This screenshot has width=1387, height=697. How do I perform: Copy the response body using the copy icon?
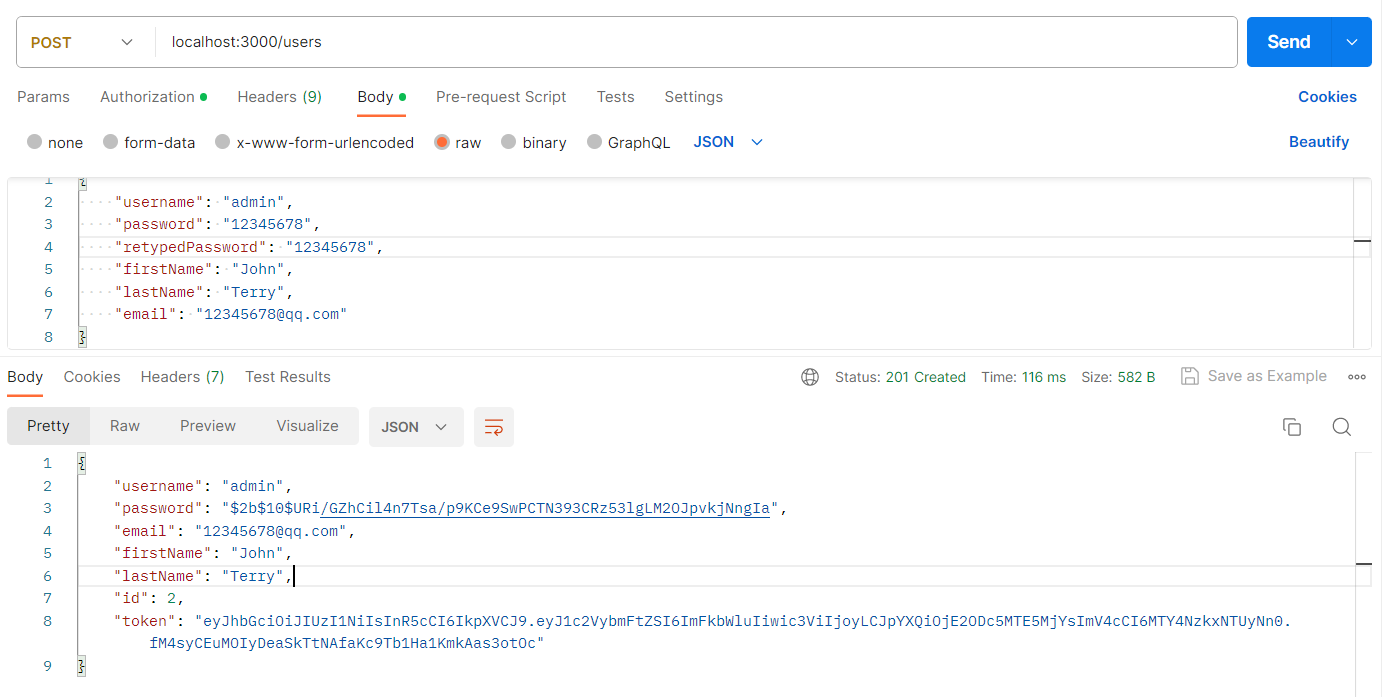tap(1292, 427)
